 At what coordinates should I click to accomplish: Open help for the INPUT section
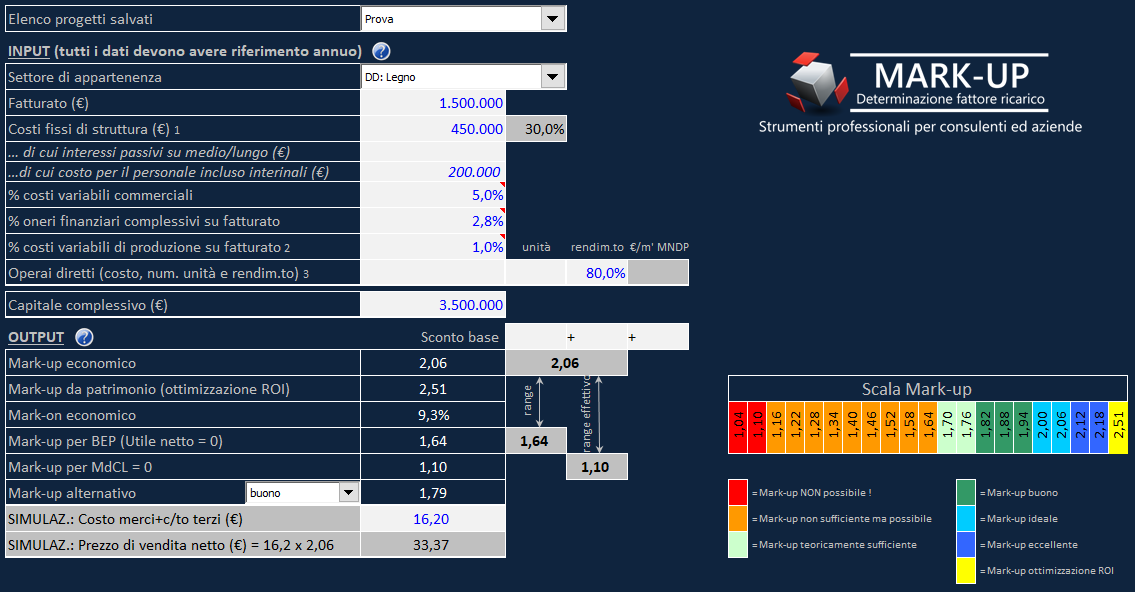tap(381, 51)
